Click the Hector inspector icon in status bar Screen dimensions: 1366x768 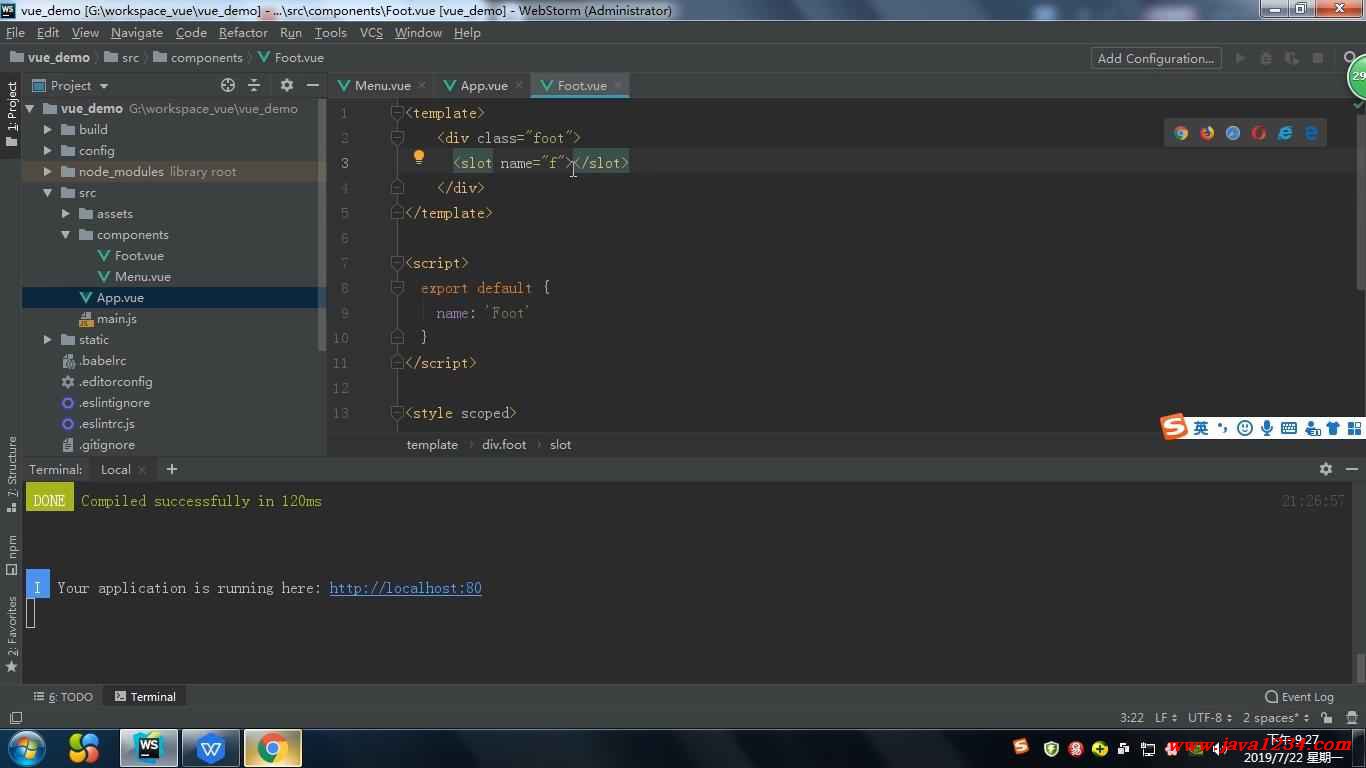(x=1351, y=717)
